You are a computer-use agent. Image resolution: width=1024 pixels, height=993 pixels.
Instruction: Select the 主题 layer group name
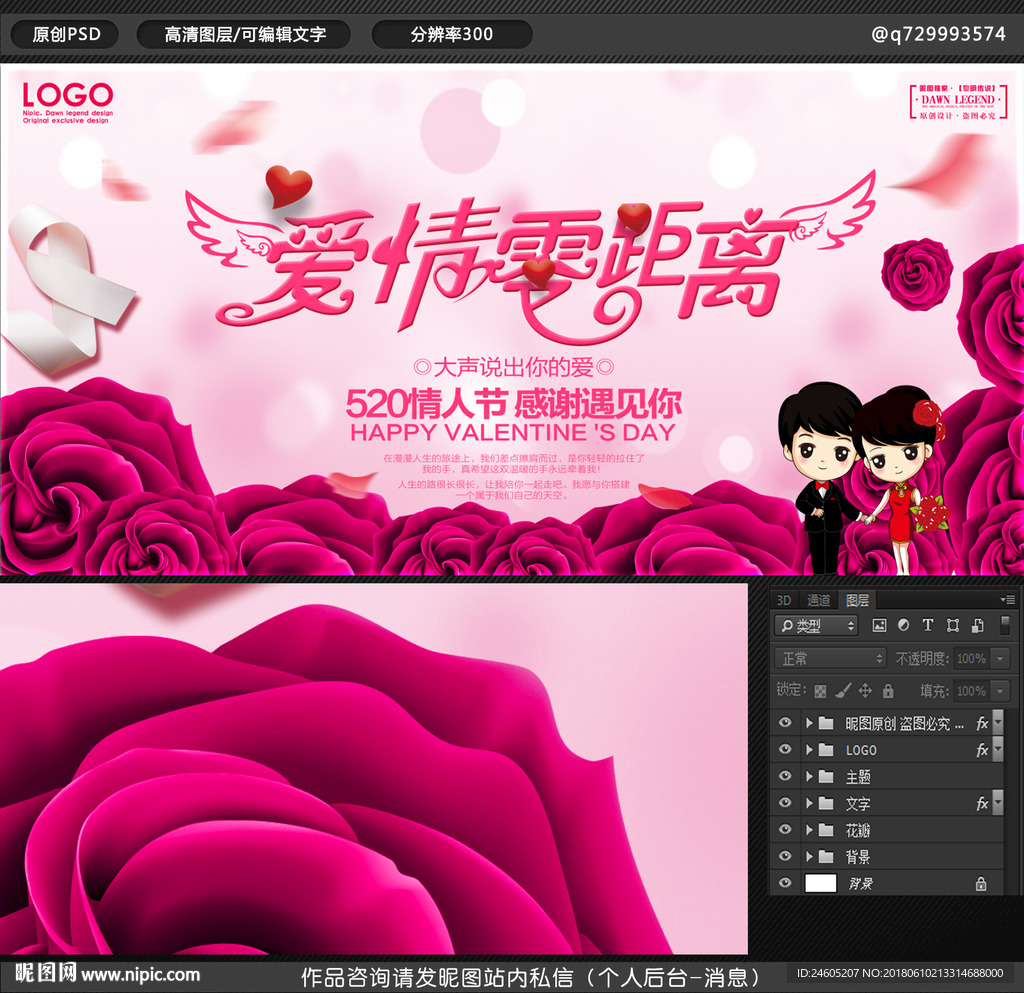[858, 777]
